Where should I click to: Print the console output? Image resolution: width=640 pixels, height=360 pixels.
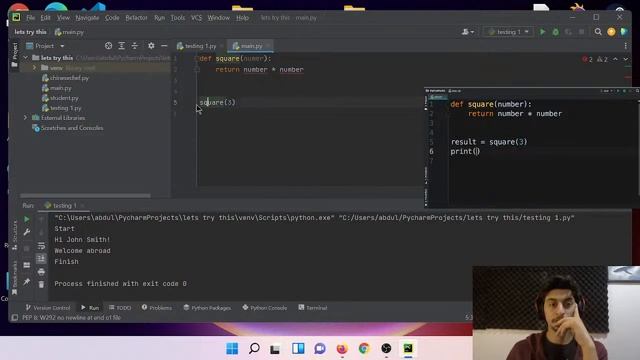point(41,272)
